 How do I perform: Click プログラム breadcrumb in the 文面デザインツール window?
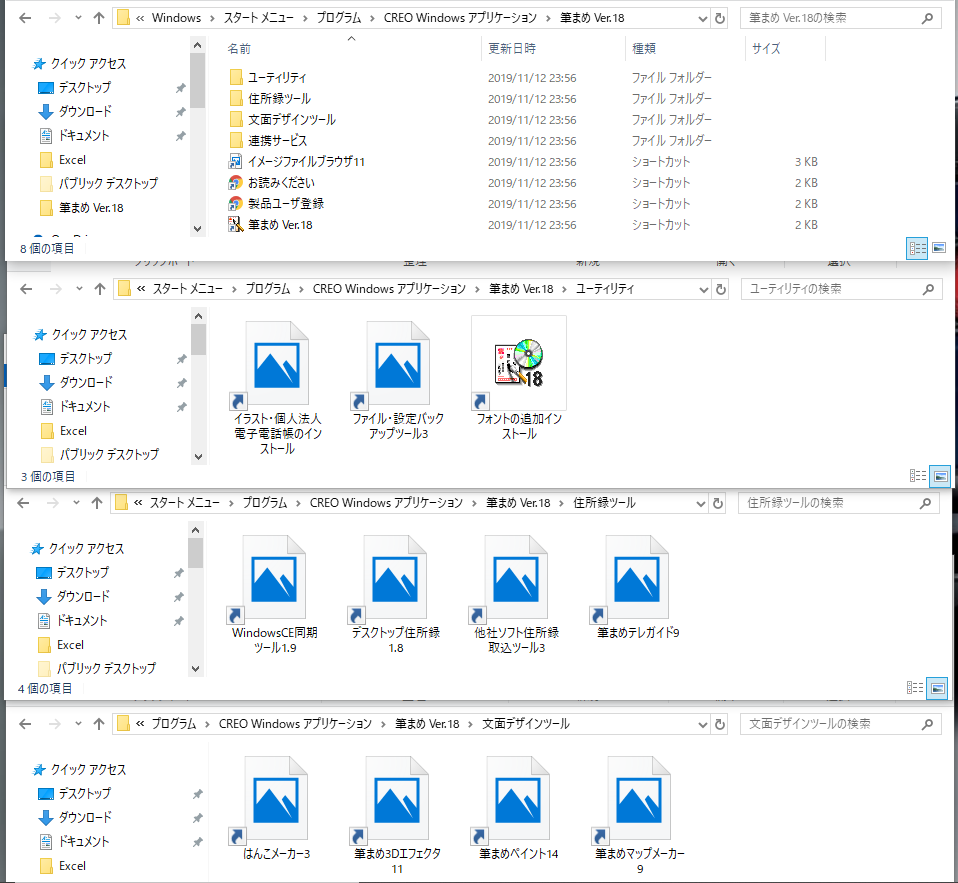click(174, 724)
